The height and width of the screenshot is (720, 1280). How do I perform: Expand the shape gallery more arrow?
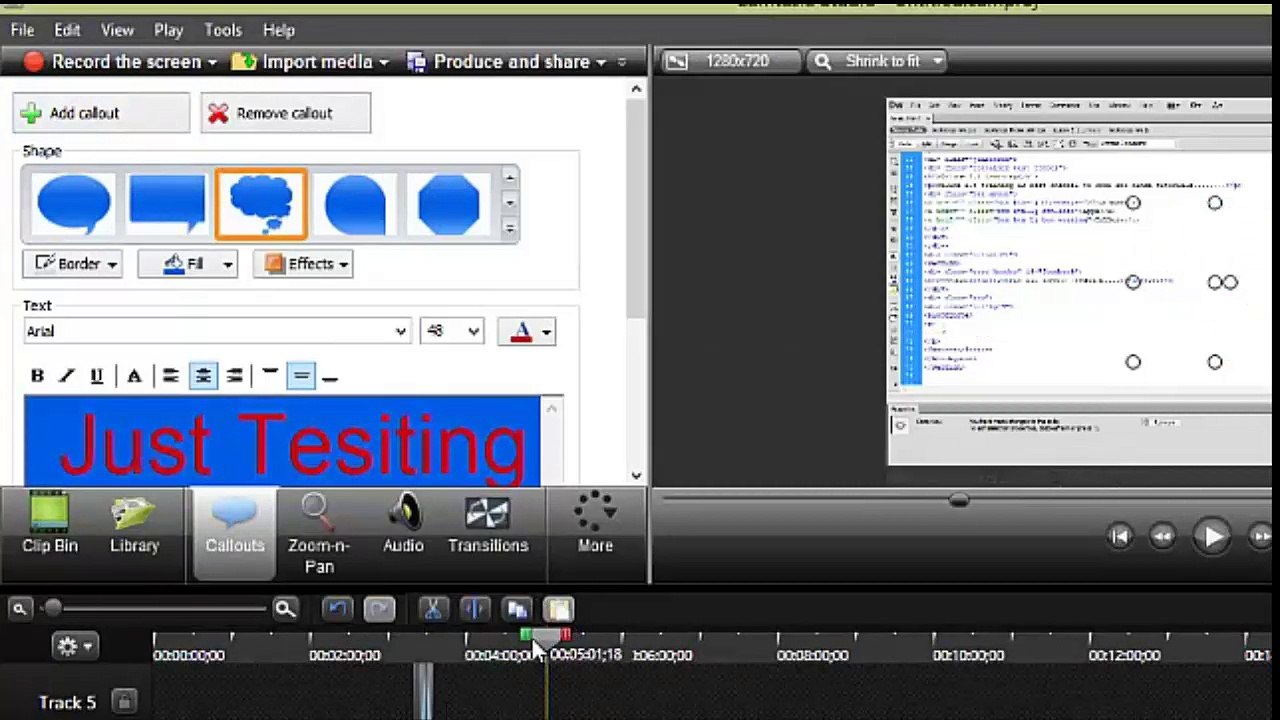tap(510, 228)
